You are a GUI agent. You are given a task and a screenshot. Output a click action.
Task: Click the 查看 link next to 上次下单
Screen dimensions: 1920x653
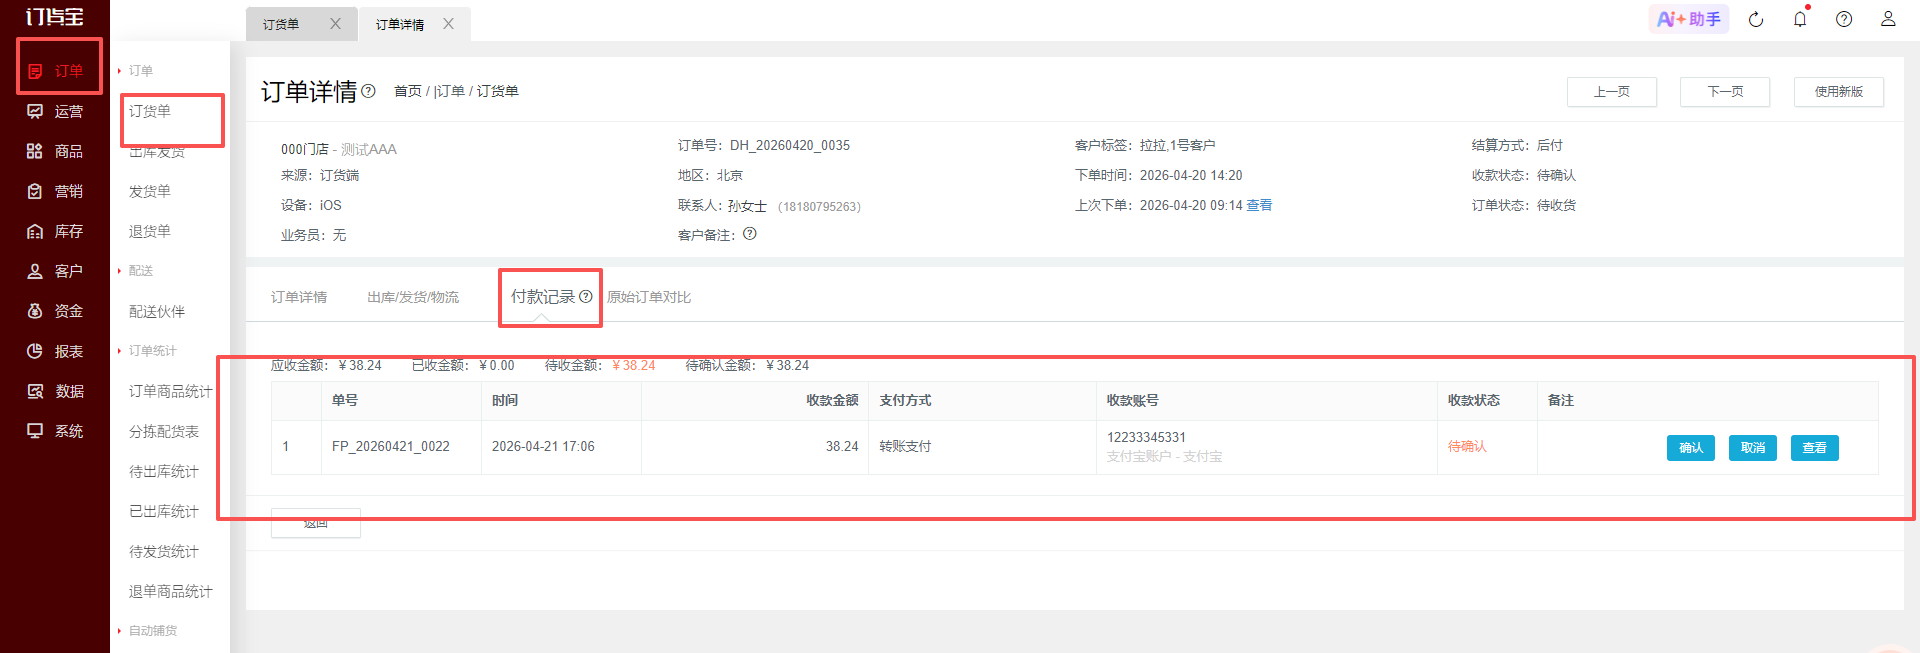1260,205
